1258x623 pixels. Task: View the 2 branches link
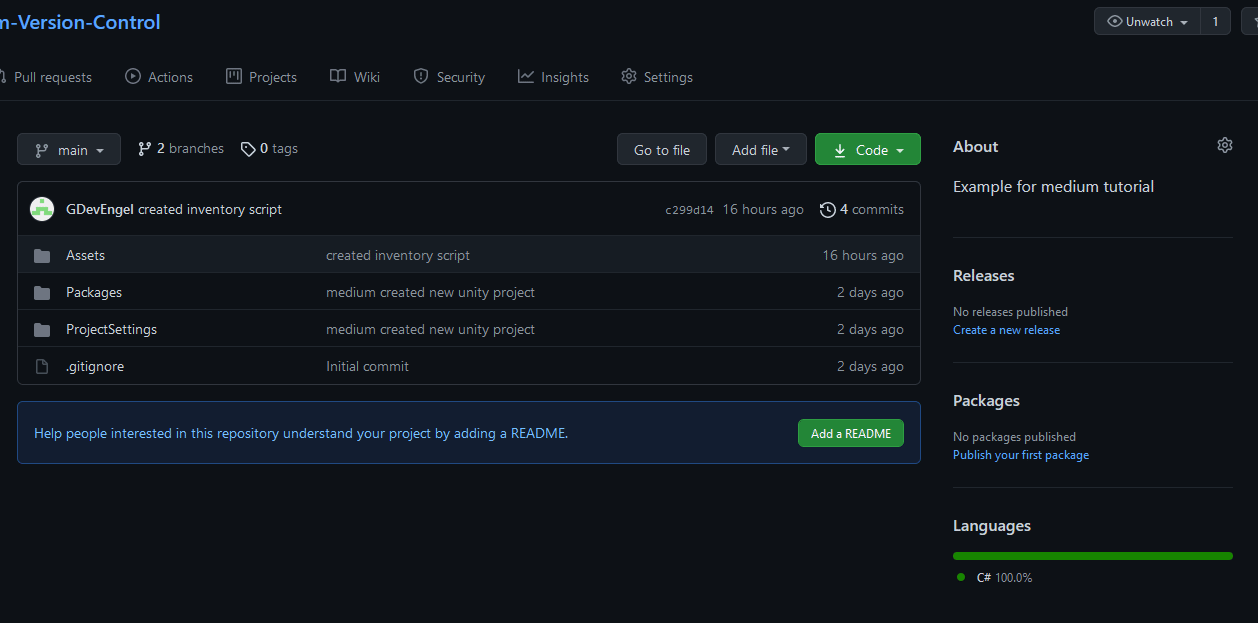click(181, 148)
